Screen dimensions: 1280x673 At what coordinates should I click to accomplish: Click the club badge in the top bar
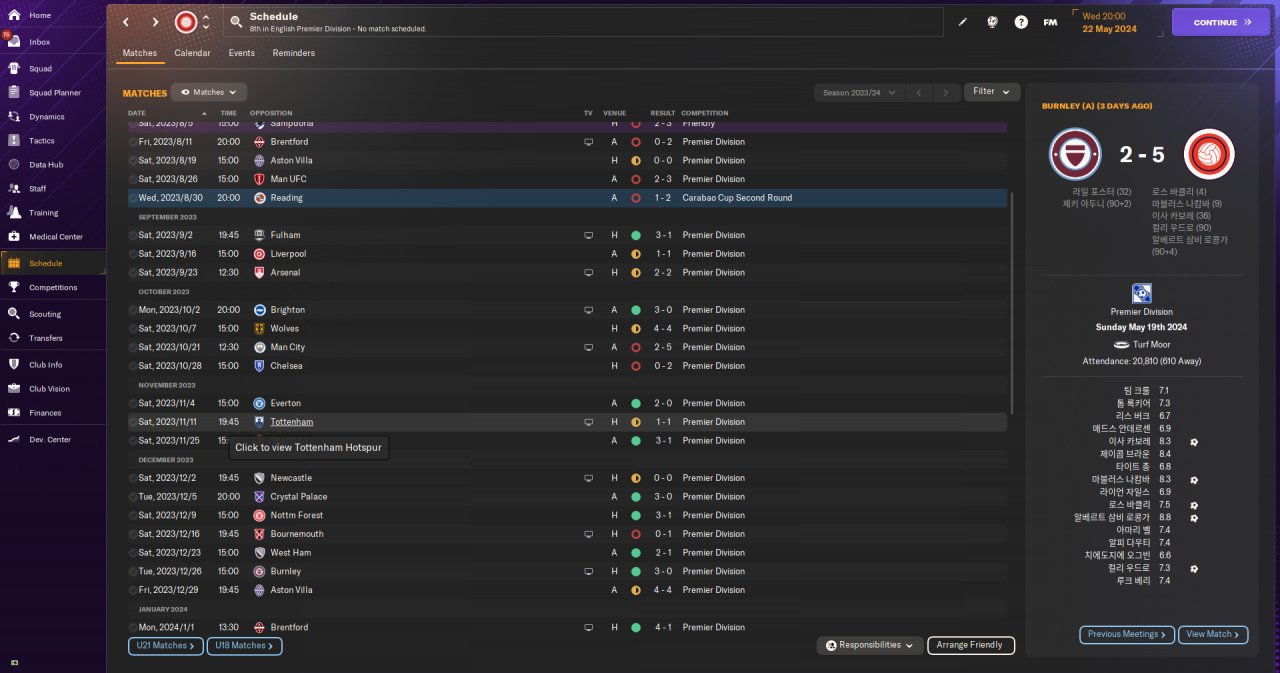coord(186,22)
